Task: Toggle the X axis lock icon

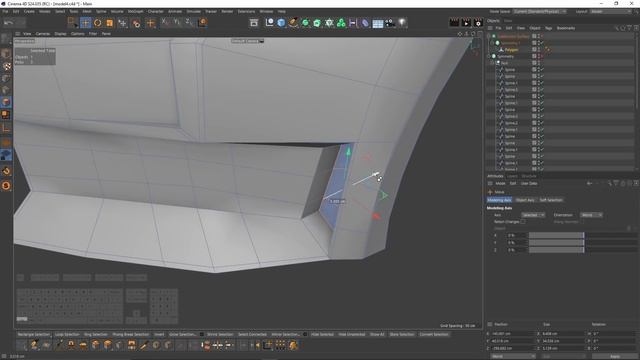Action: click(165, 22)
